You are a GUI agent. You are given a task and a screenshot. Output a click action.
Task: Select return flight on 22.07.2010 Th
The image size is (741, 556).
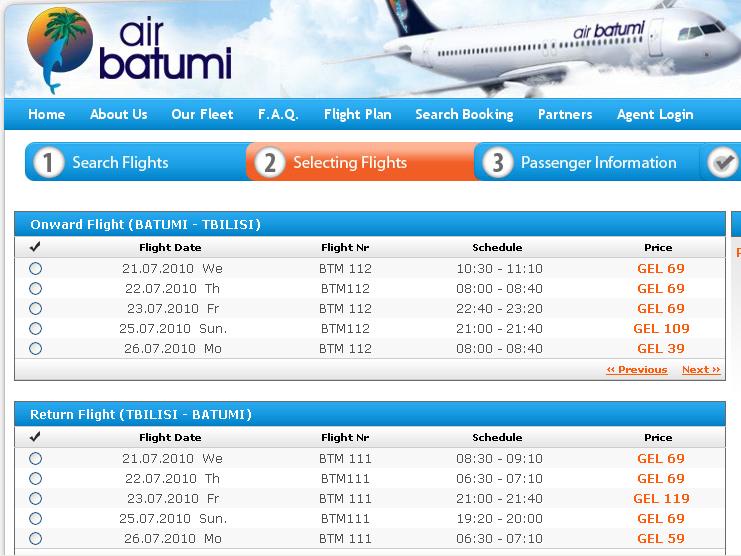click(35, 479)
